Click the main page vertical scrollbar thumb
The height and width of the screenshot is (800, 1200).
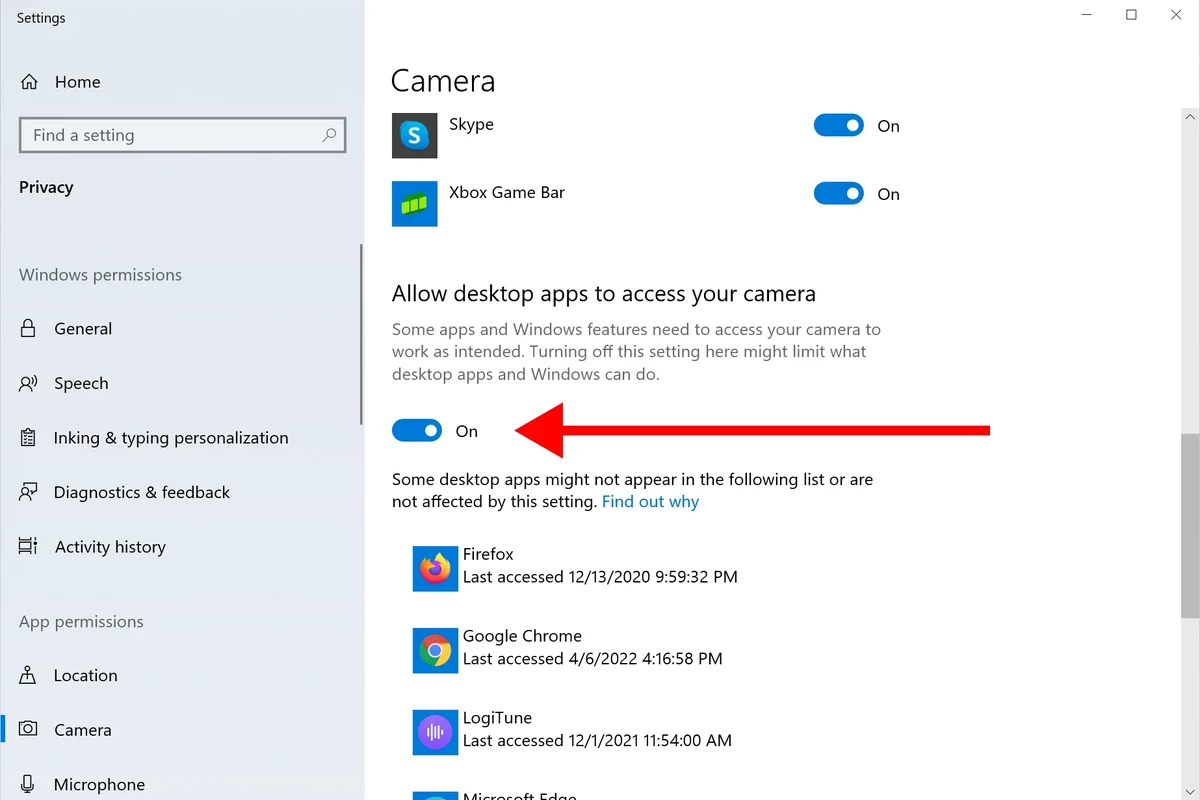(1190, 527)
